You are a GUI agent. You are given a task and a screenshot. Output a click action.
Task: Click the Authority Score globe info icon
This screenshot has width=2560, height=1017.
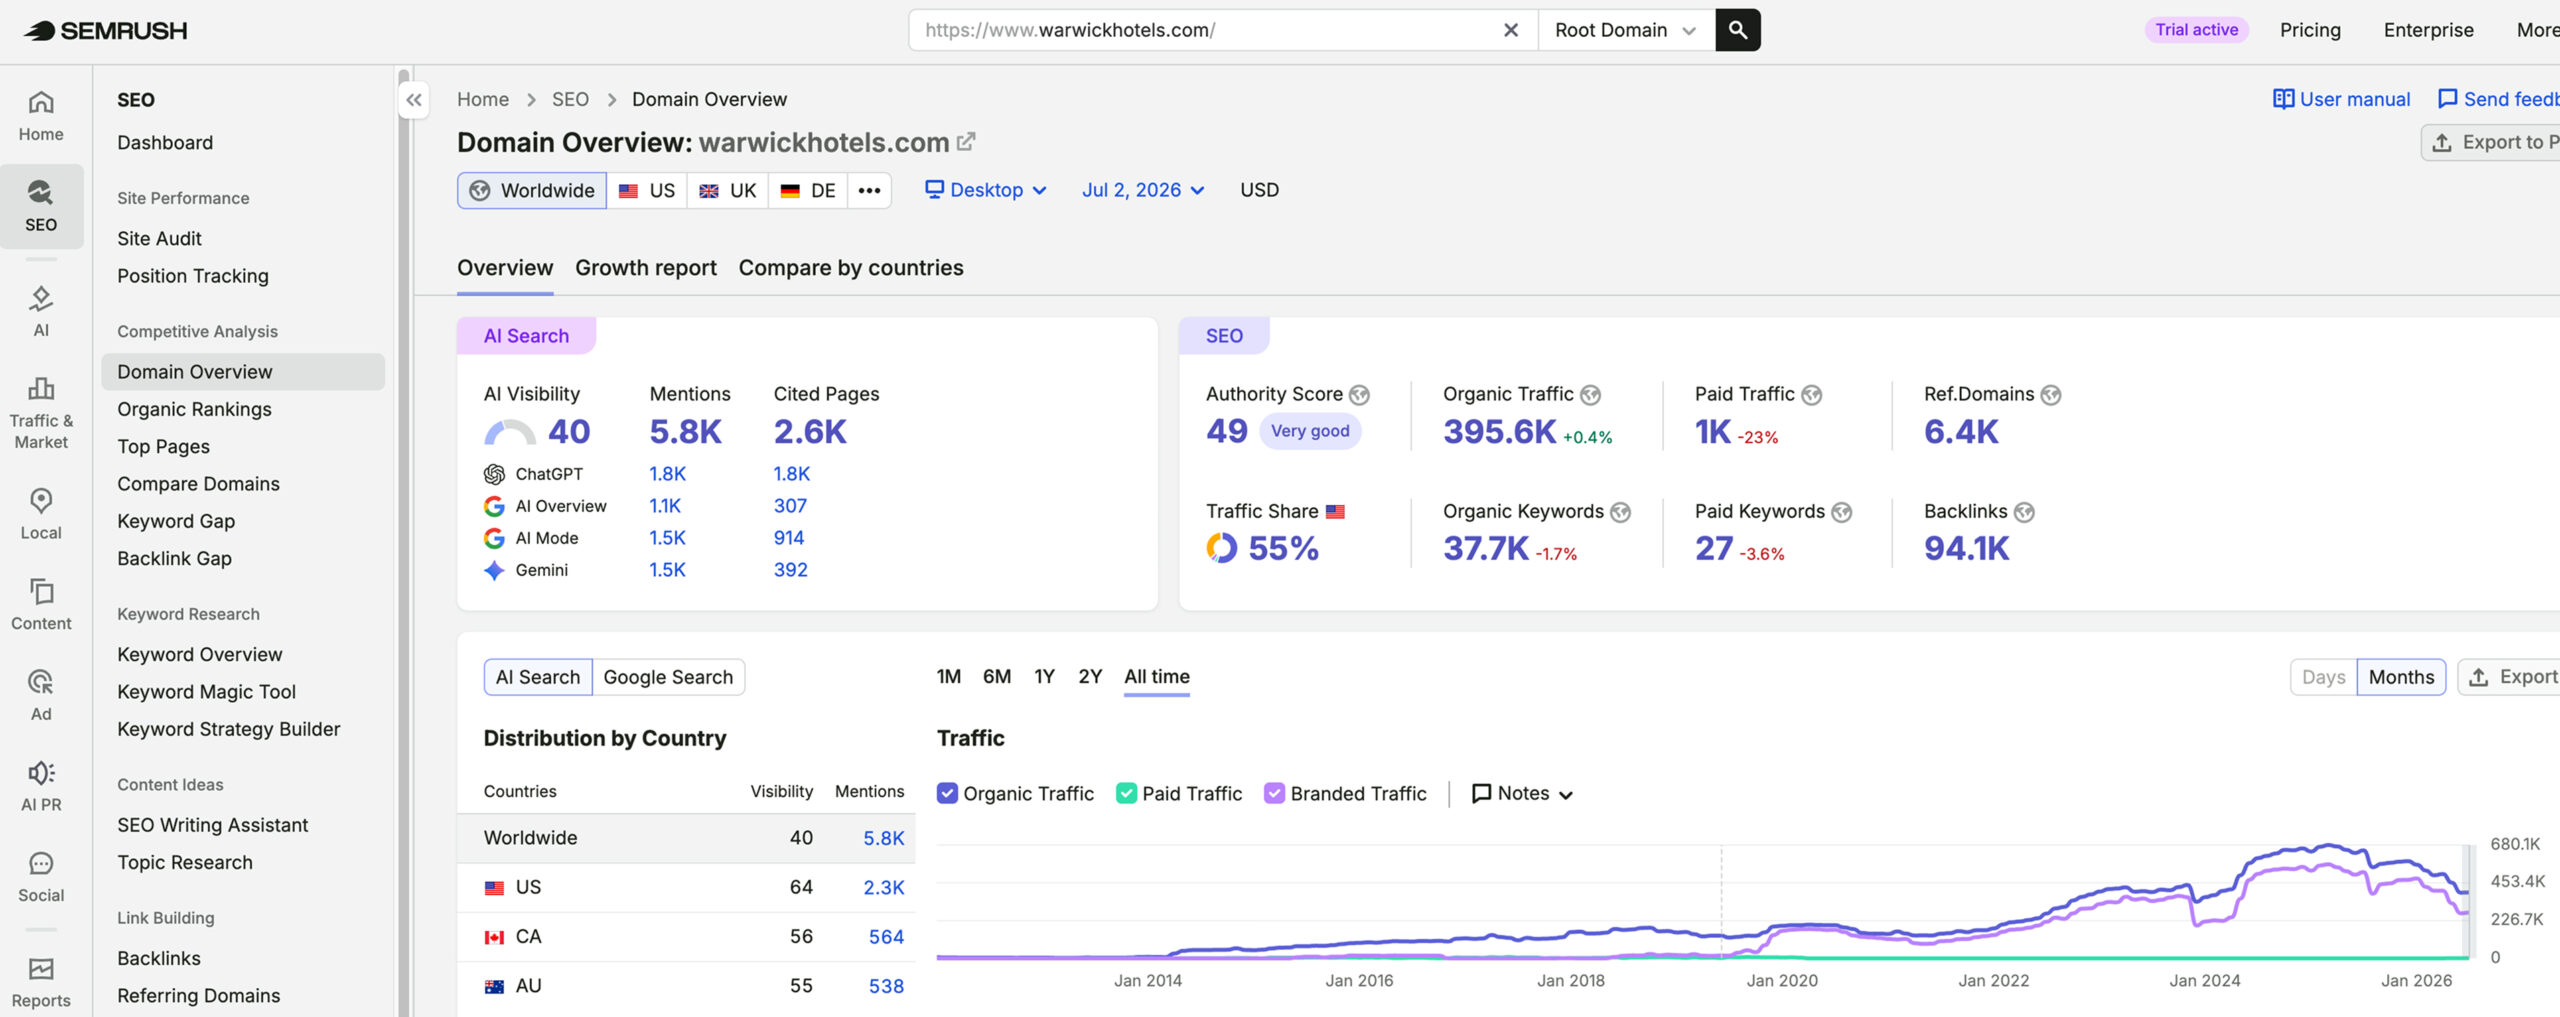click(1359, 395)
